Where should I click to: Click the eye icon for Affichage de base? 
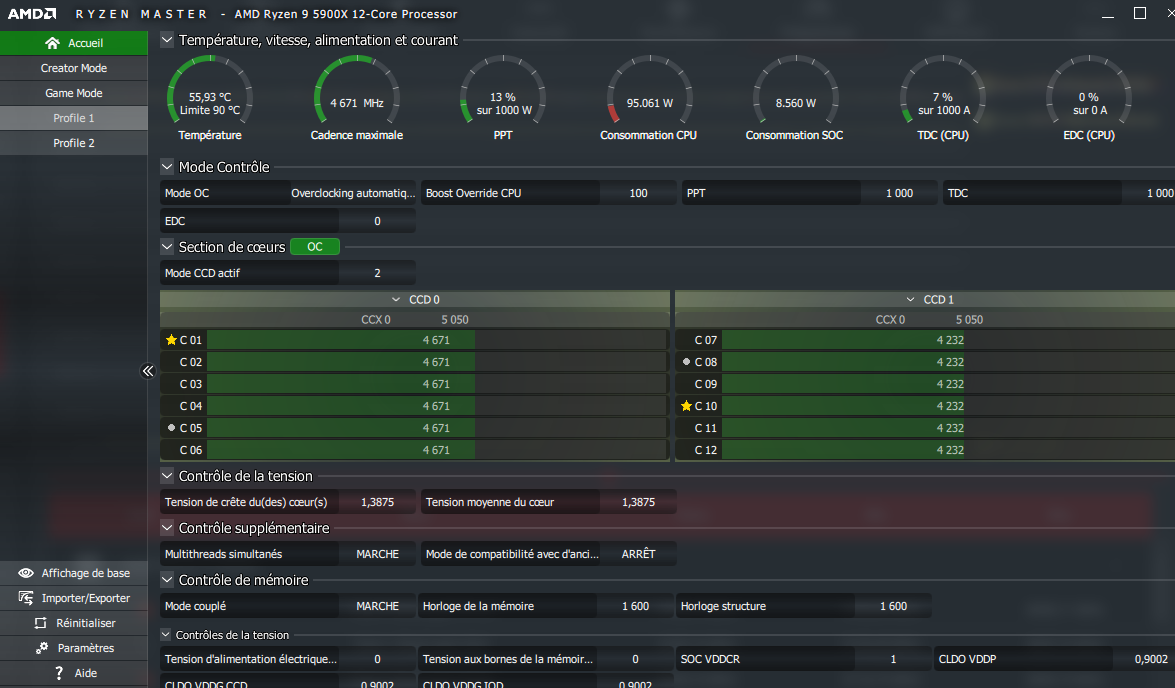pyautogui.click(x=25, y=573)
